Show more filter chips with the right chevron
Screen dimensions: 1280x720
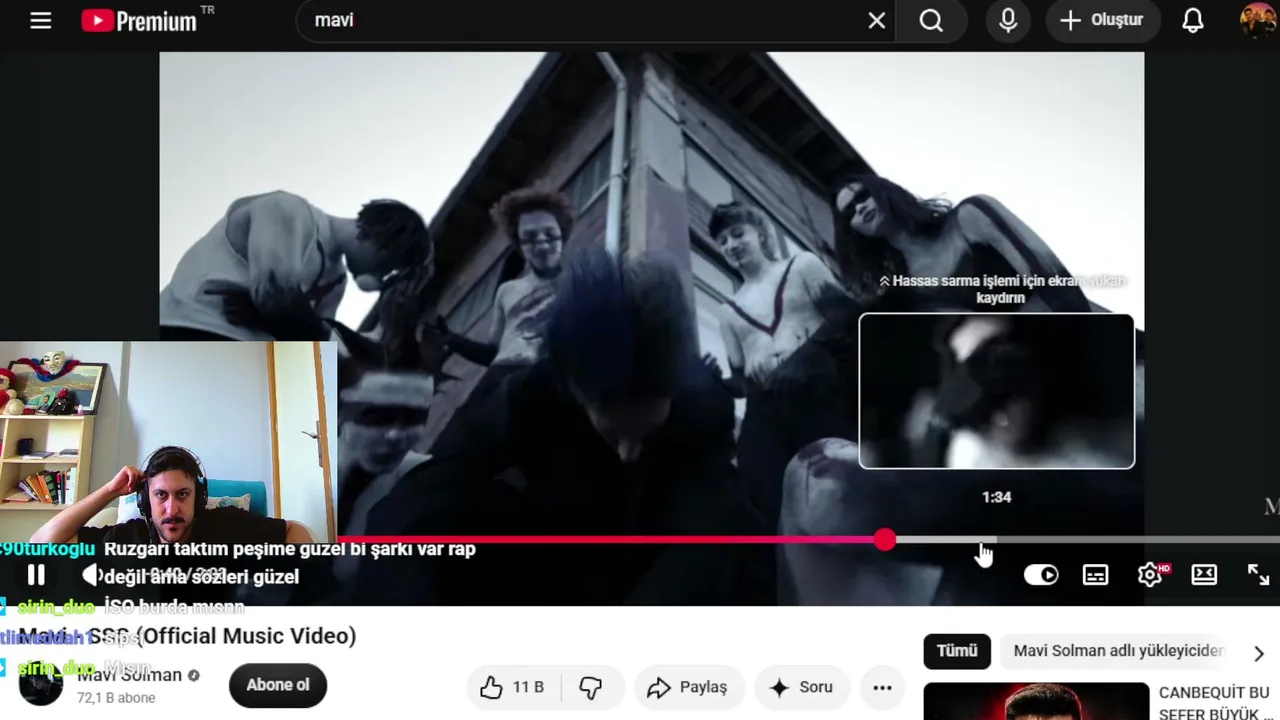pyautogui.click(x=1259, y=653)
